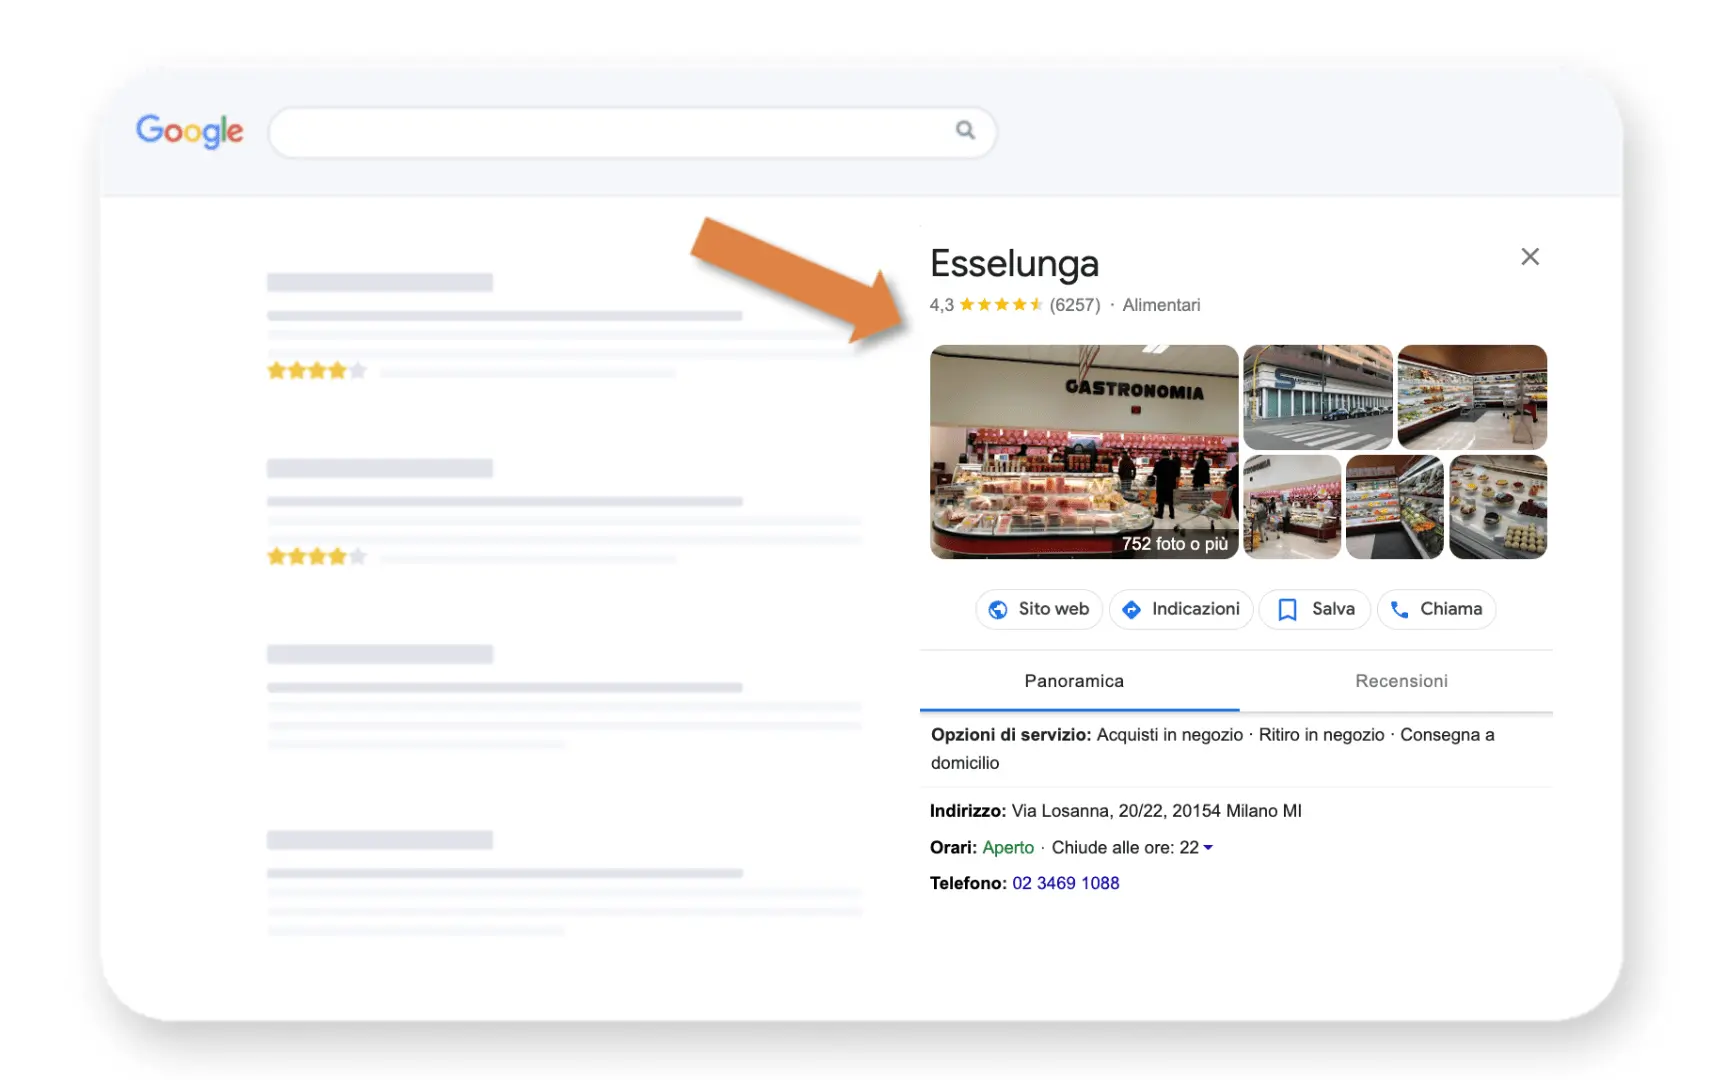Open the Sito web button
The image size is (1720, 1080).
(x=1039, y=609)
